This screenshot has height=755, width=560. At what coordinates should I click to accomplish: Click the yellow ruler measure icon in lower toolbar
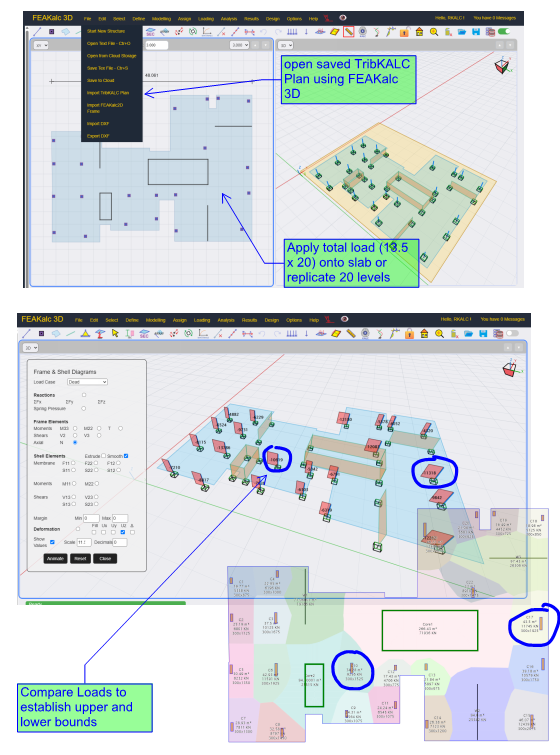pos(351,333)
